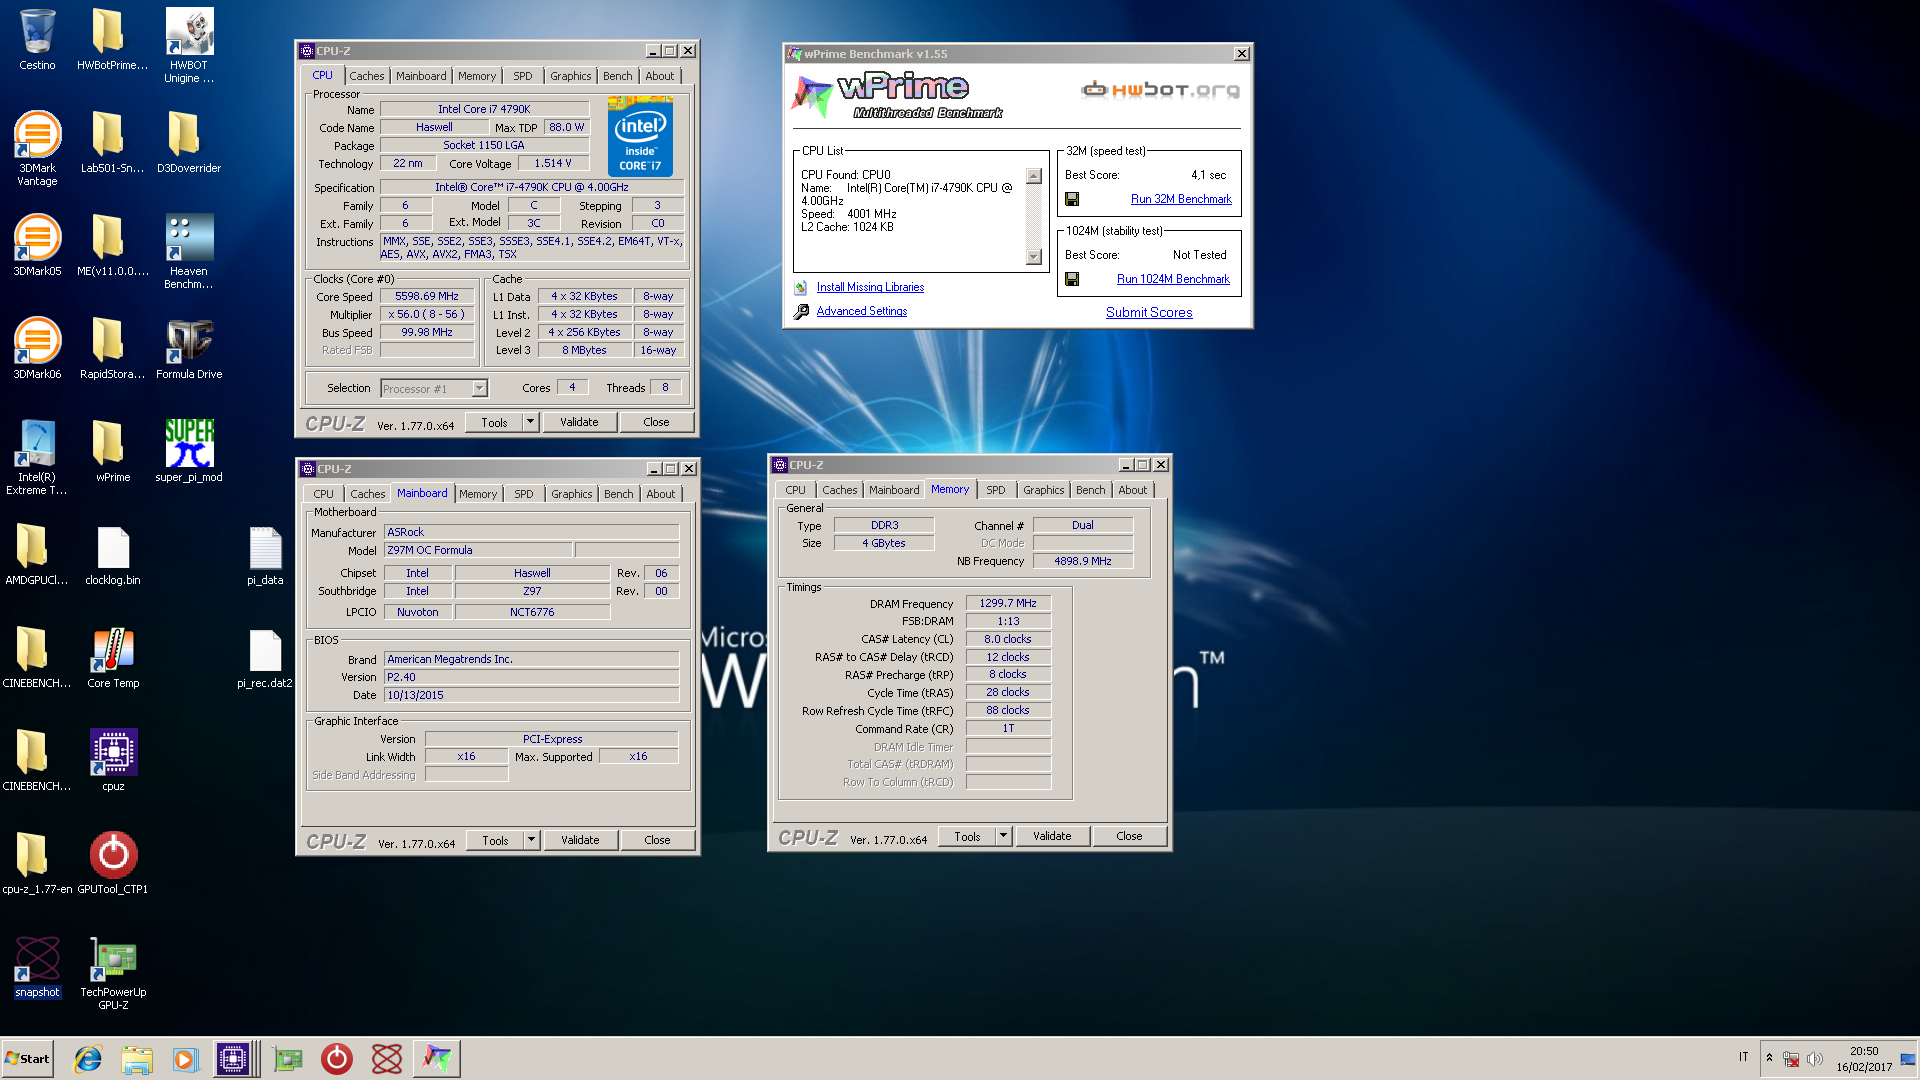This screenshot has width=1920, height=1080.
Task: Click Validate button in top CPU-Z window
Action: click(x=579, y=422)
